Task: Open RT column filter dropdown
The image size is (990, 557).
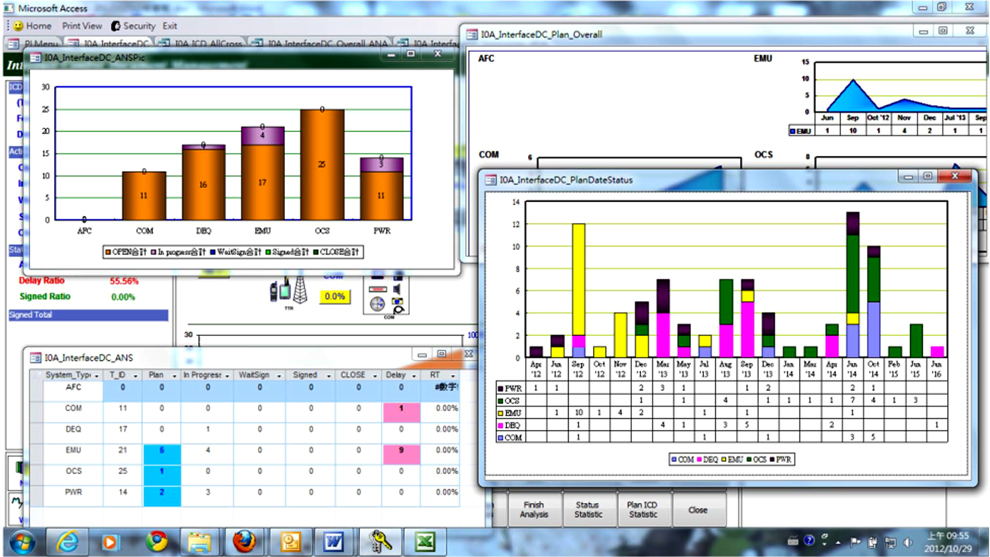Action: 453,375
